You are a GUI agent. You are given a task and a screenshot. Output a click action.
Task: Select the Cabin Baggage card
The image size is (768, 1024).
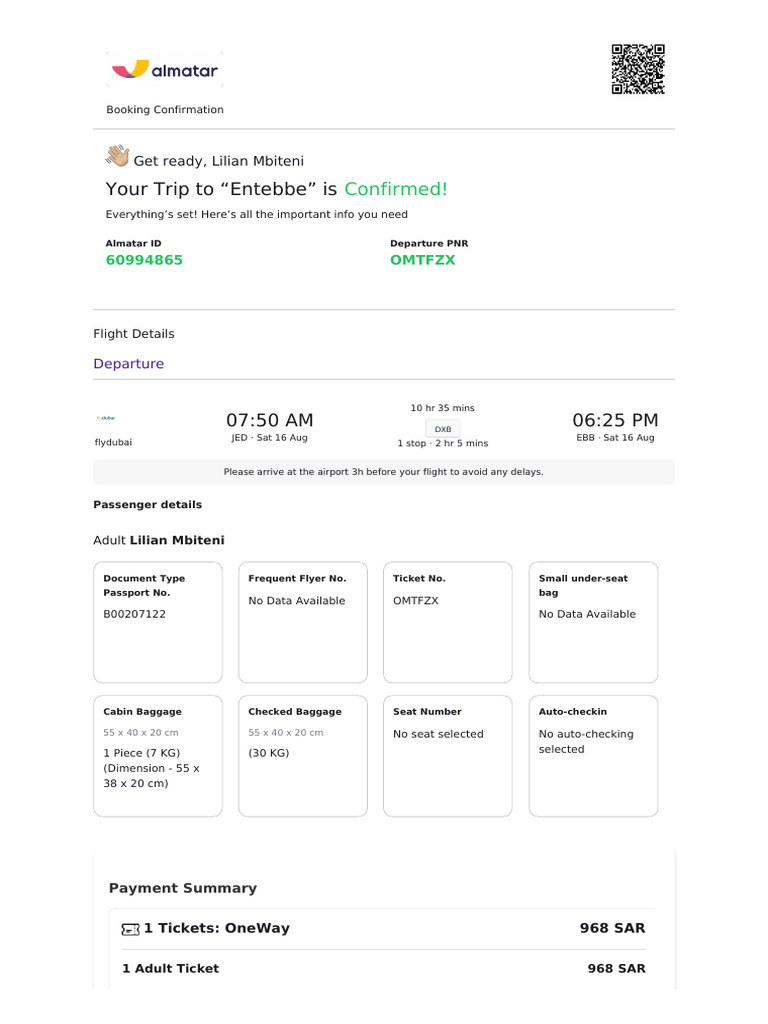[x=158, y=756]
